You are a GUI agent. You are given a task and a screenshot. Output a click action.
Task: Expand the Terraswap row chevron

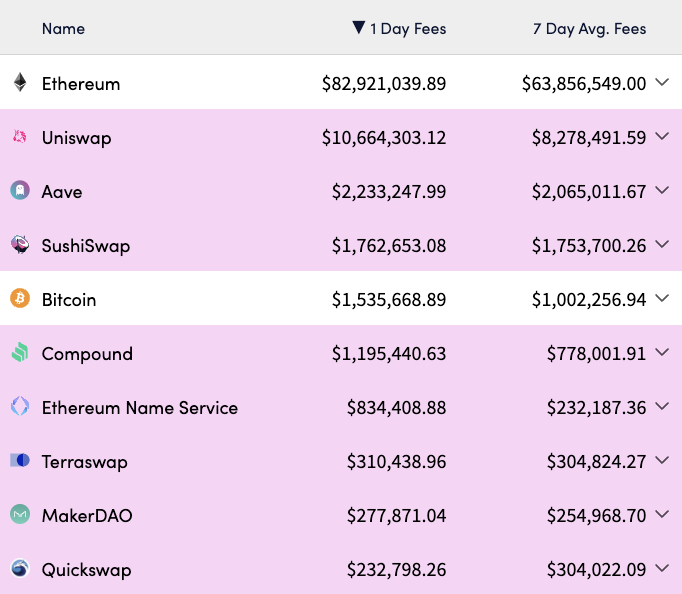coord(662,460)
